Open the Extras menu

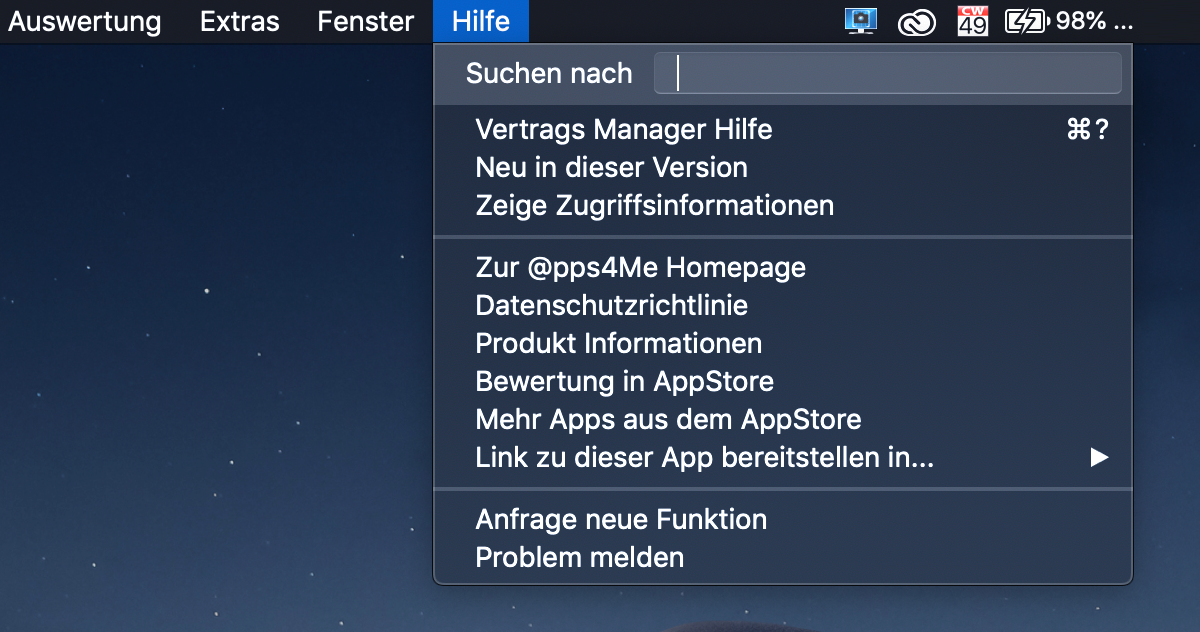[240, 21]
